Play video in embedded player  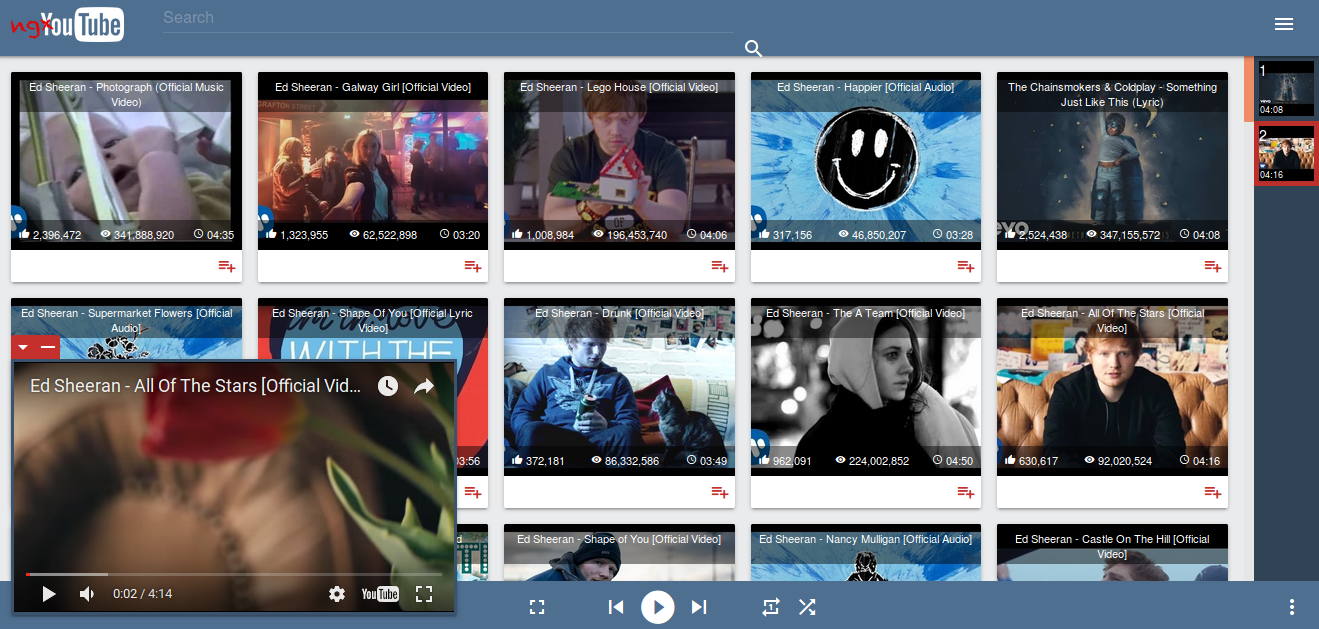[48, 594]
